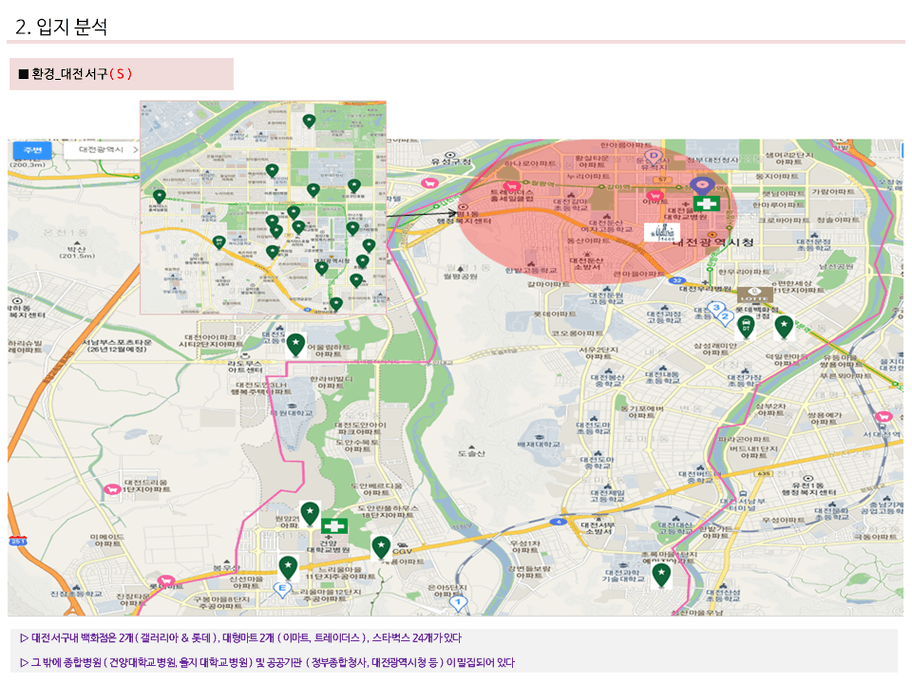Click the pink shopping icon at 트레이더스 홀세일클럽
912x684 pixels.
[511, 186]
